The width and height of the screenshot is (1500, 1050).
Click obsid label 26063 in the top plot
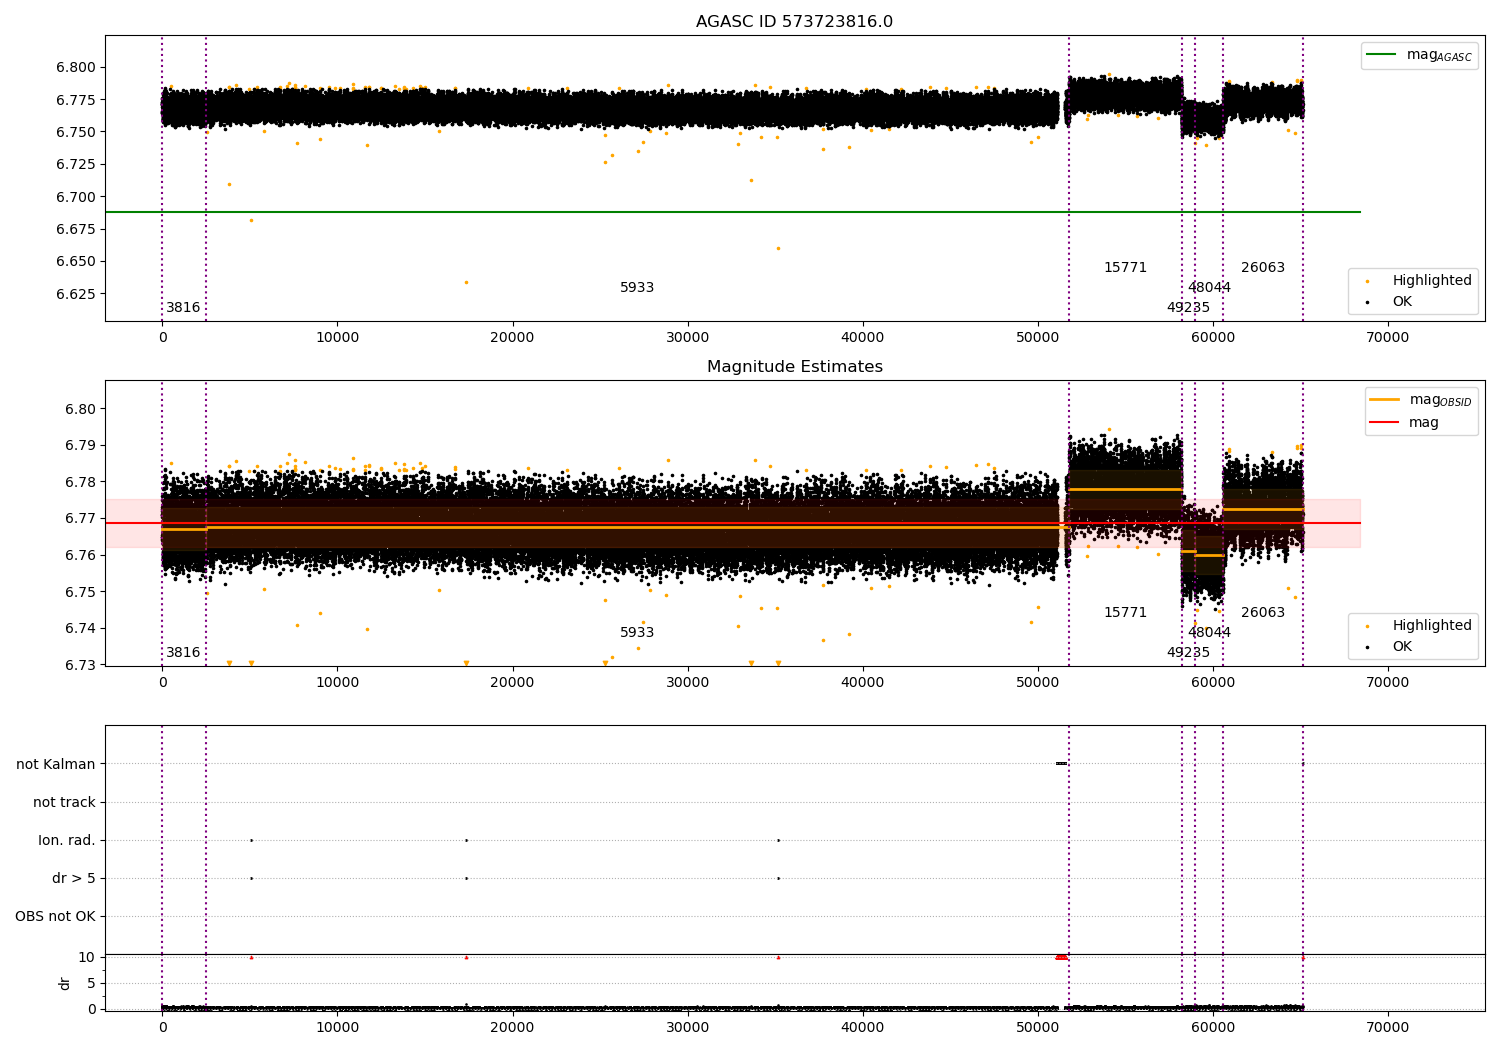click(x=1263, y=268)
